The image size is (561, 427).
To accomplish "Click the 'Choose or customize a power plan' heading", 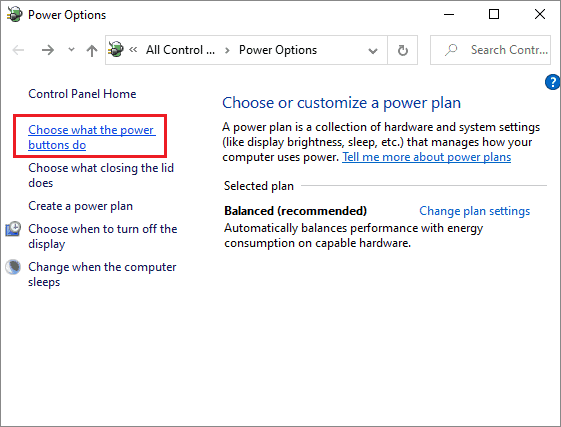I will pyautogui.click(x=342, y=103).
